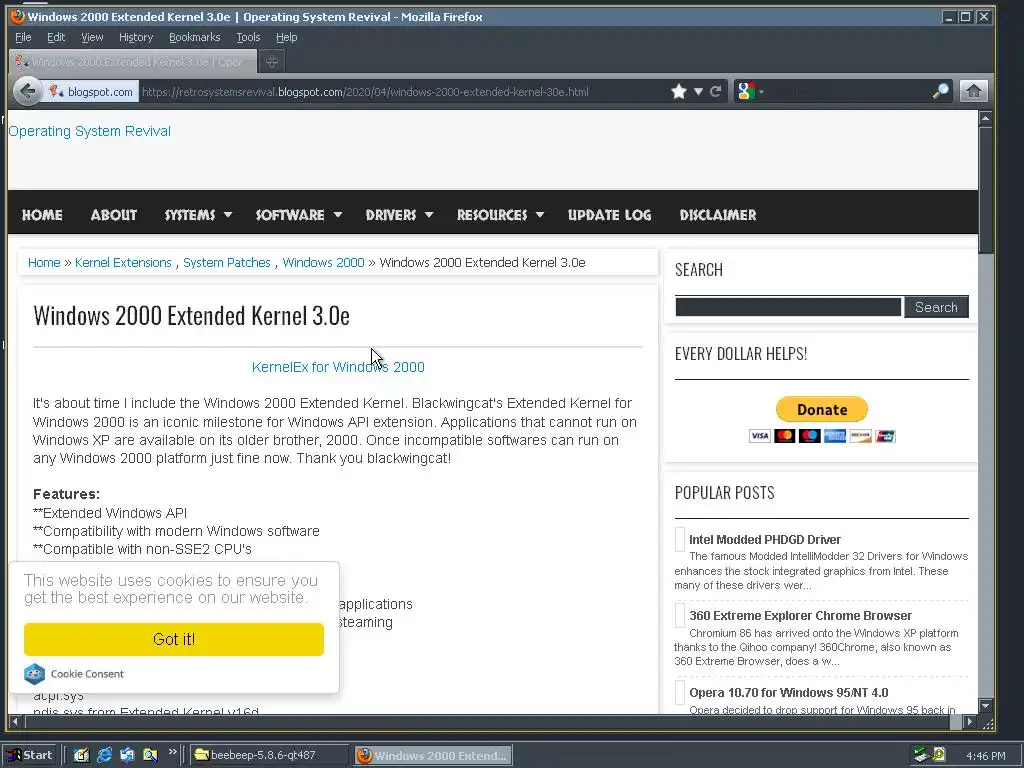Click the sidebar blog search text field
The height and width of the screenshot is (768, 1024).
click(x=788, y=307)
